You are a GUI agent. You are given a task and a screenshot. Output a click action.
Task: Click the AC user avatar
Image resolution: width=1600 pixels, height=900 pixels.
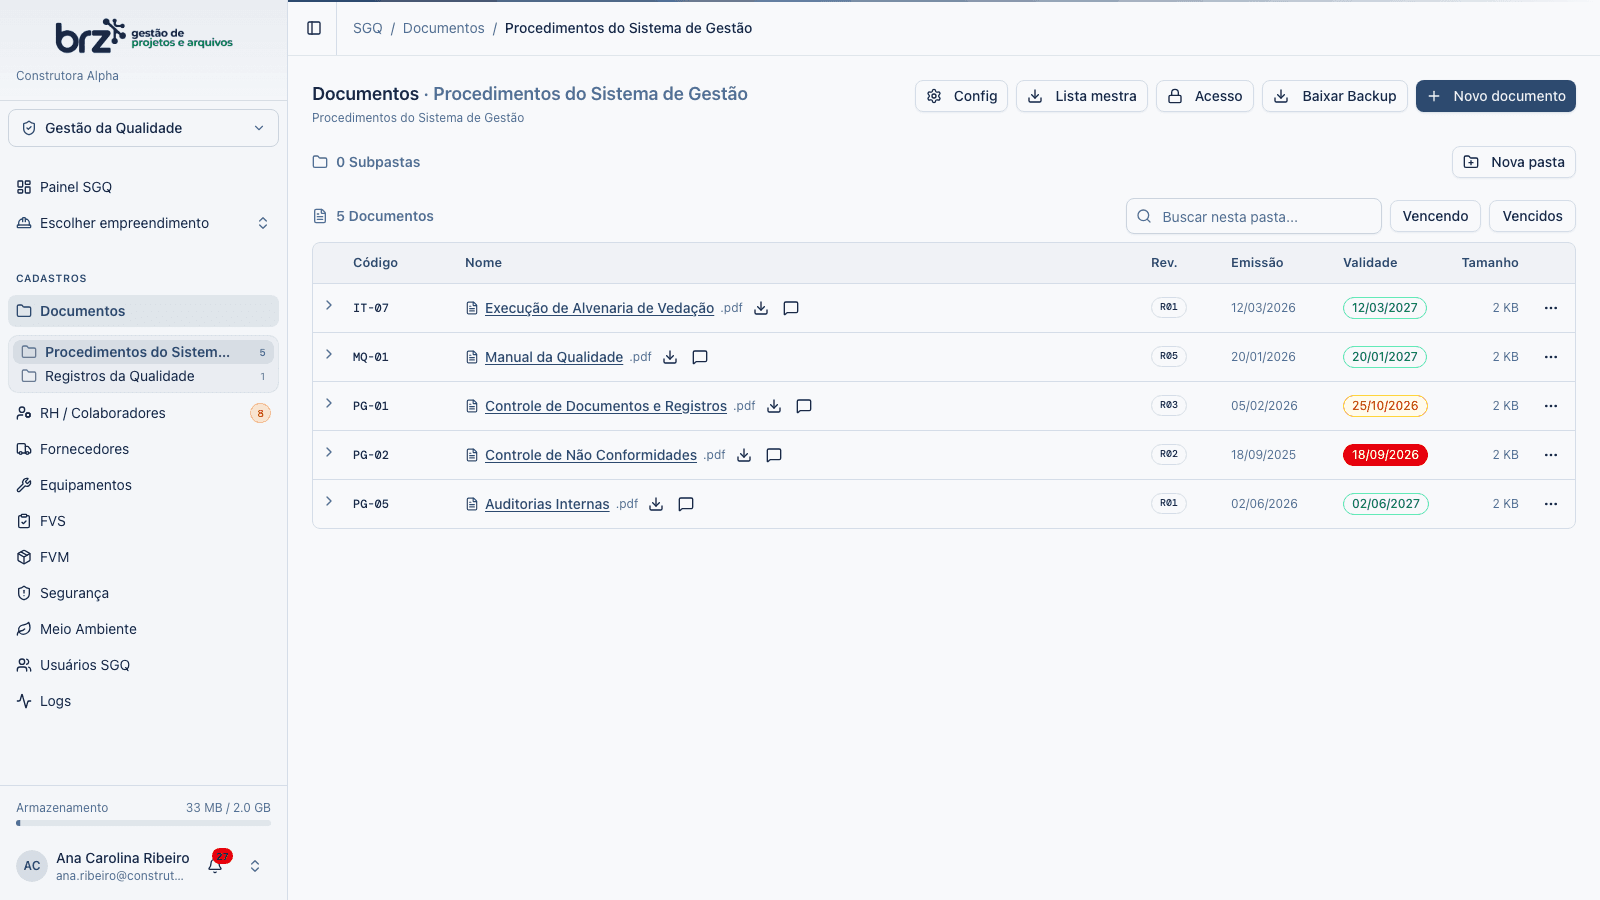pyautogui.click(x=32, y=866)
